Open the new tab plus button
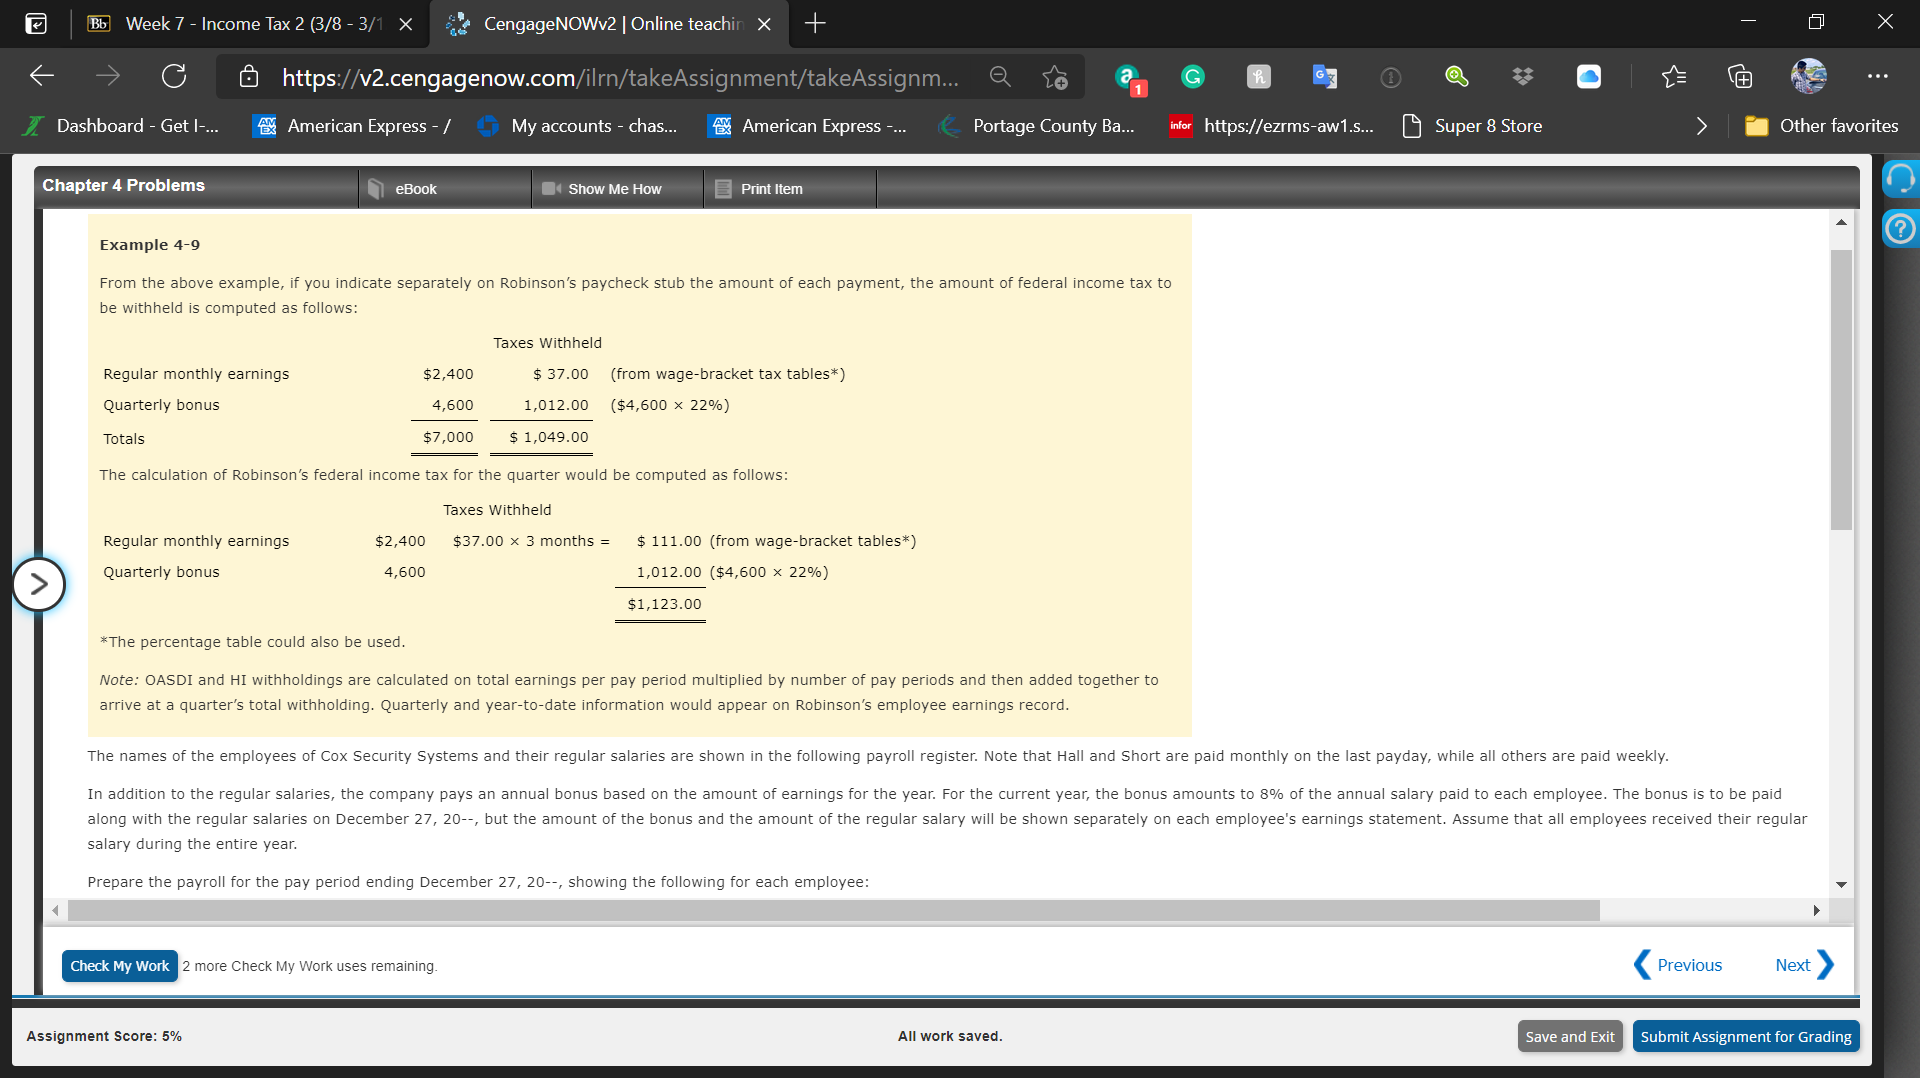The height and width of the screenshot is (1078, 1920). pos(815,24)
